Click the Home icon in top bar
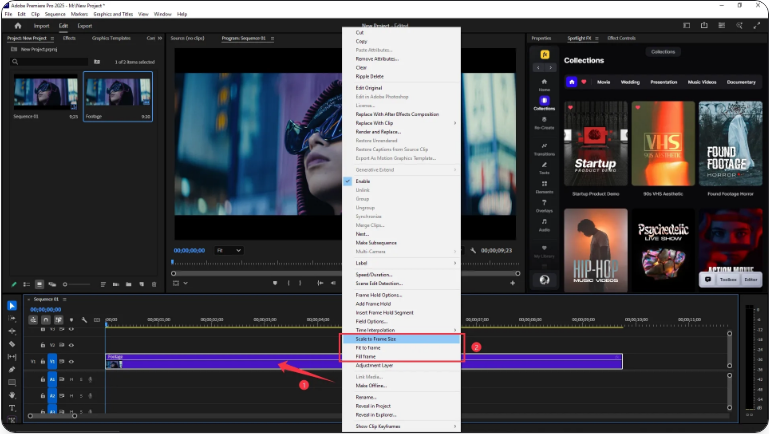769x434 pixels. (17, 26)
